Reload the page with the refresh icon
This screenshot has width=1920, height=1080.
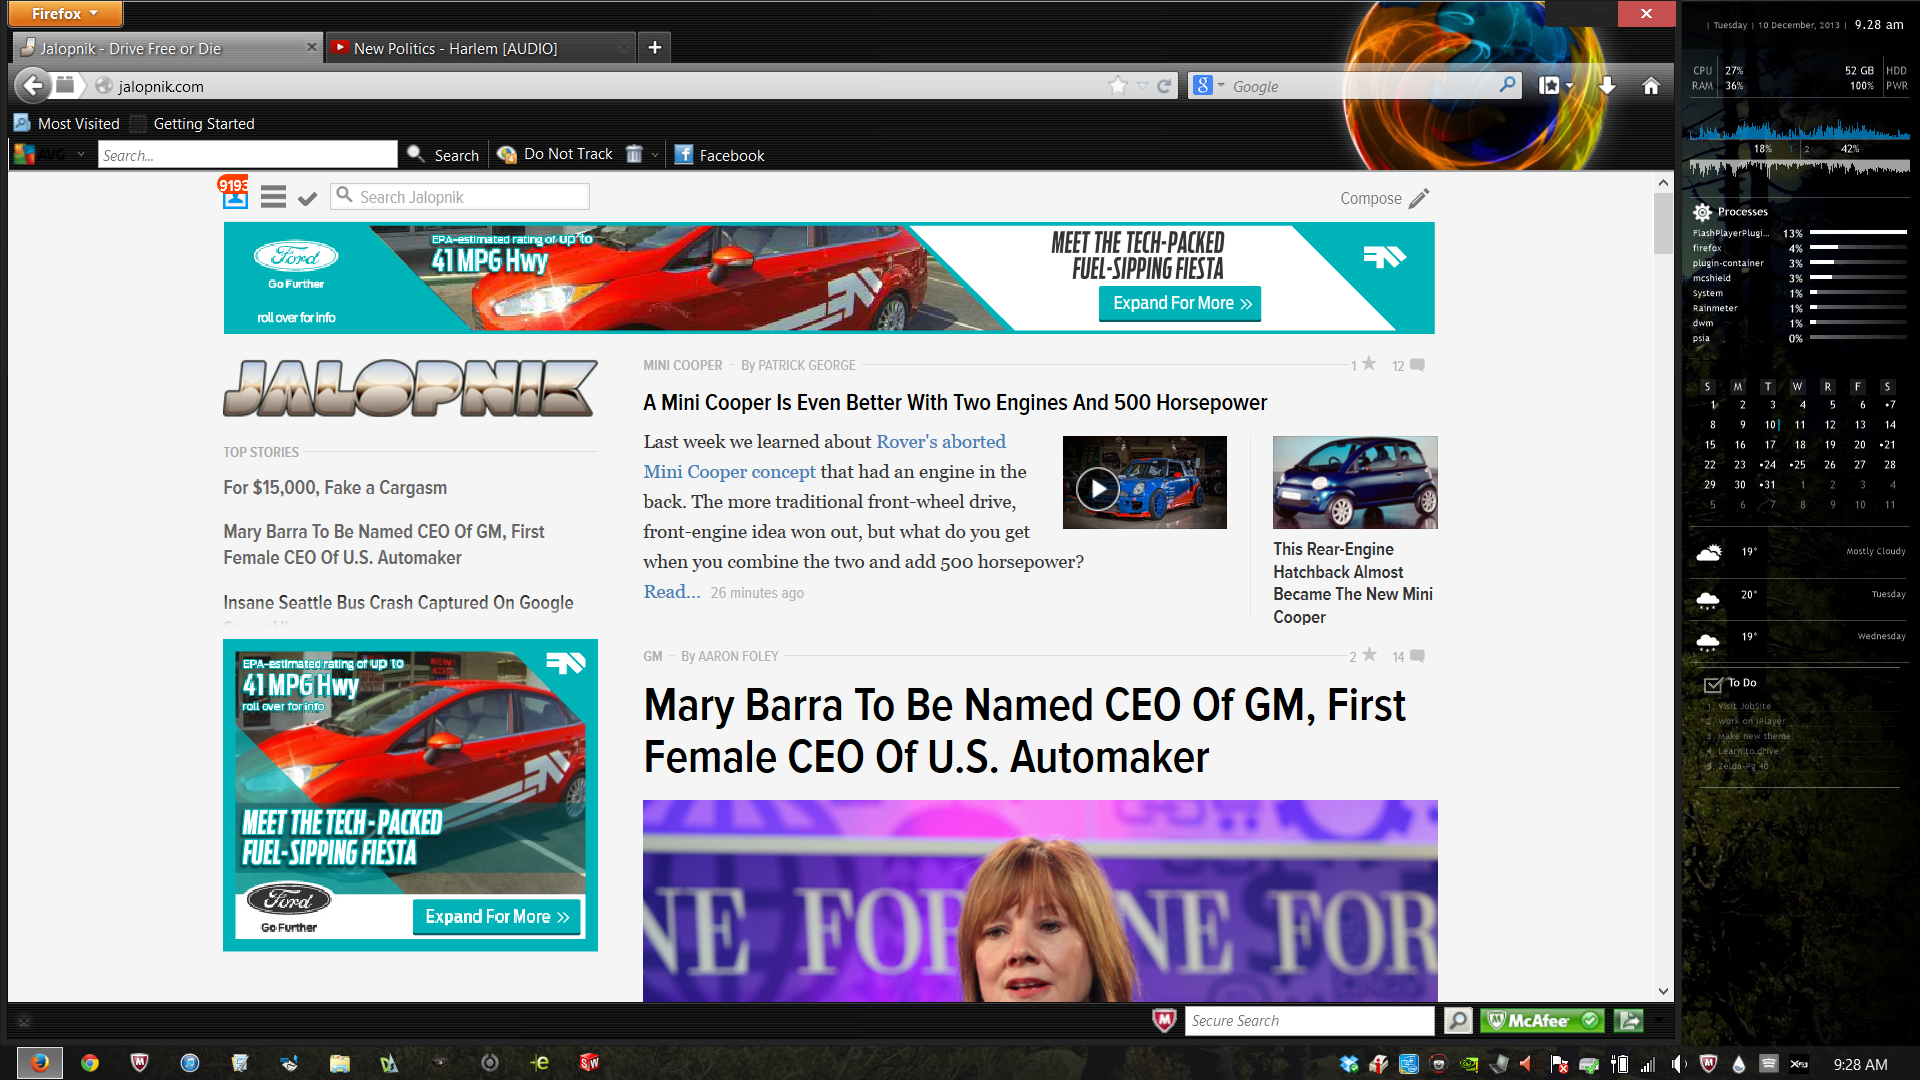tap(1164, 86)
